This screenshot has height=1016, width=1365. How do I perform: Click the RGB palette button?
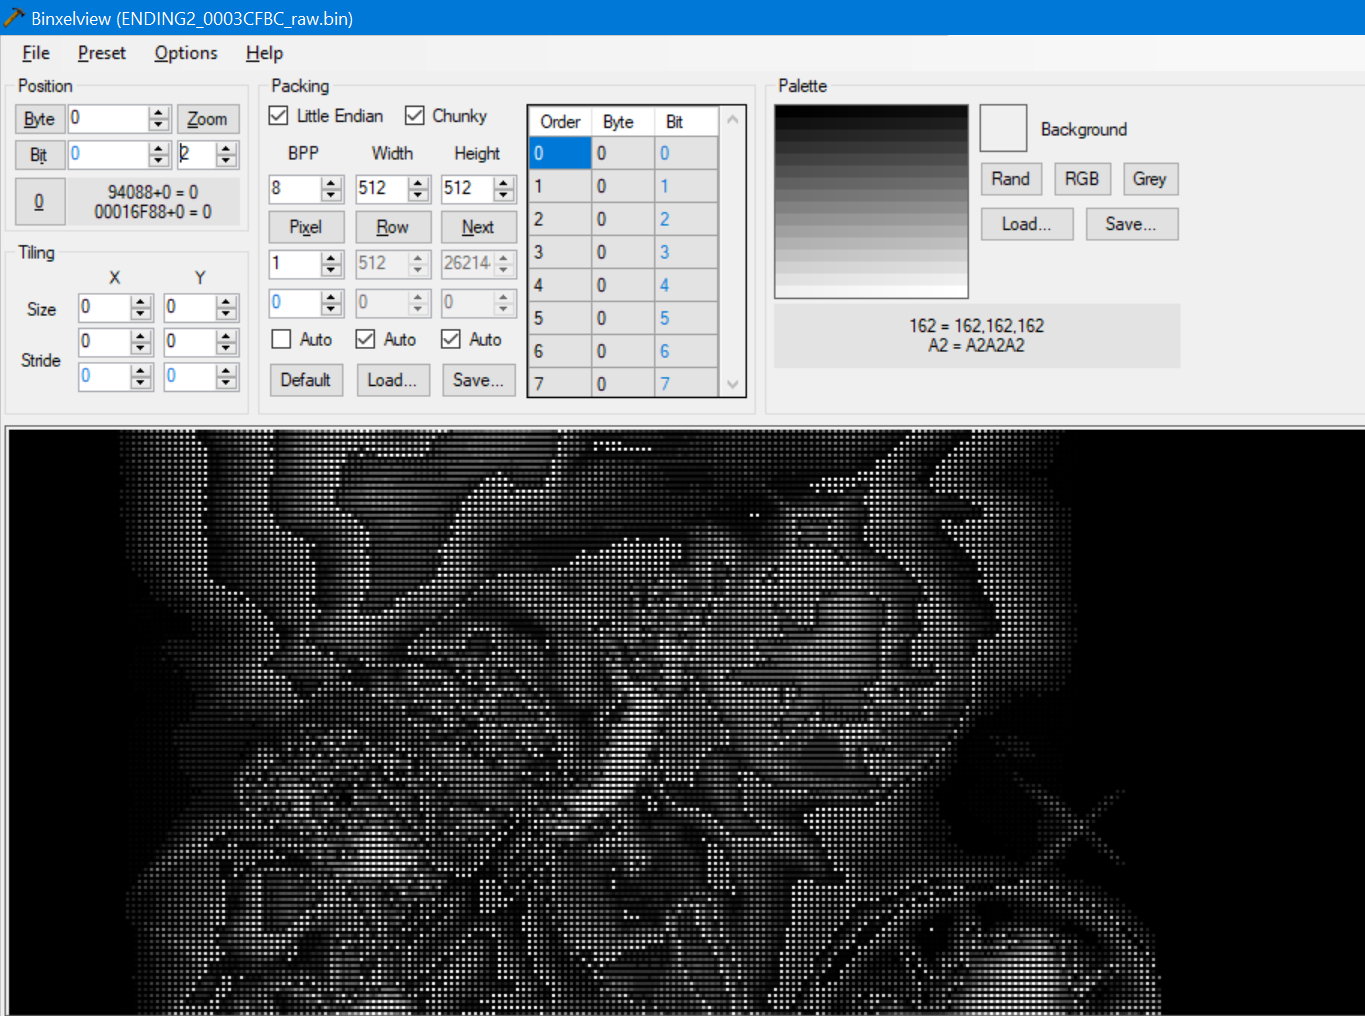1081,179
